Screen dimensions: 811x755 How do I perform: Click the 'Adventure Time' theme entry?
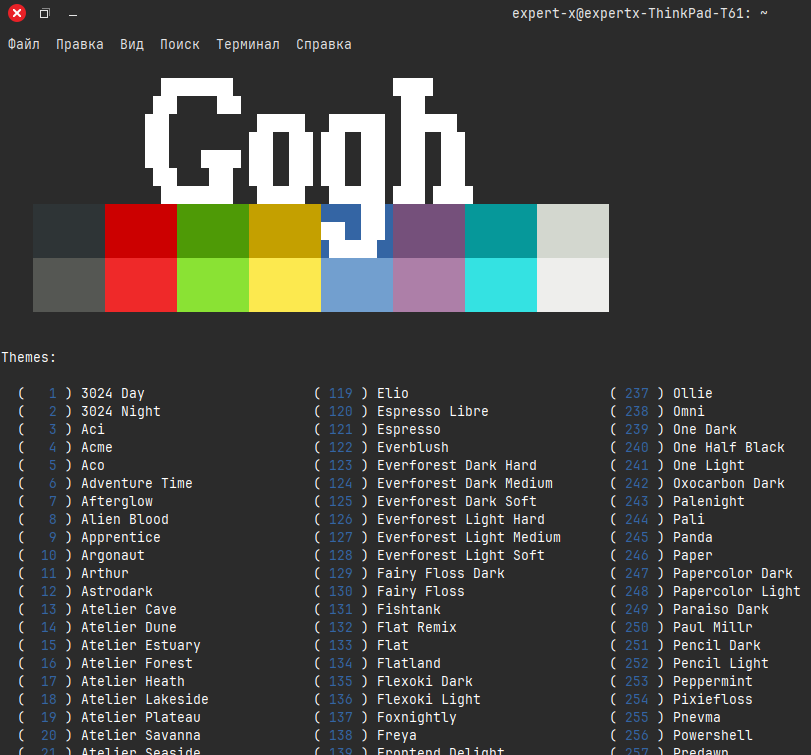click(137, 484)
